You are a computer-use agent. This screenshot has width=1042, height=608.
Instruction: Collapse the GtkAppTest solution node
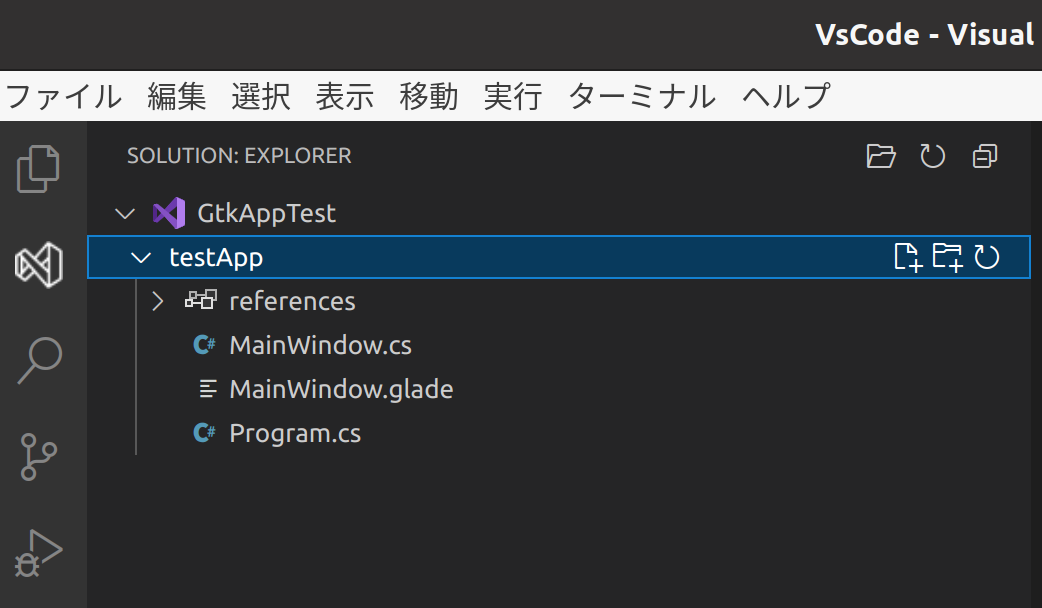(124, 213)
